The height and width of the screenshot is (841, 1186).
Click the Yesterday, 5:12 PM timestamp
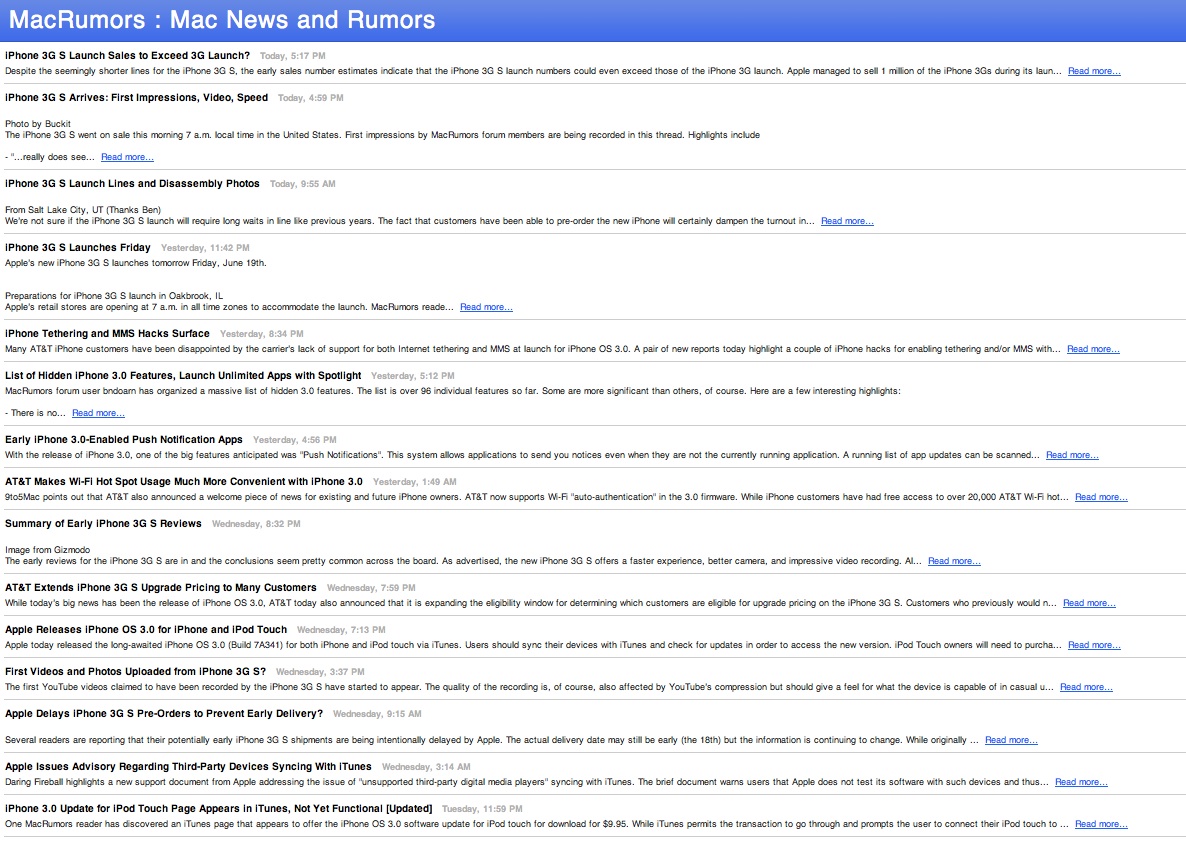coord(412,376)
